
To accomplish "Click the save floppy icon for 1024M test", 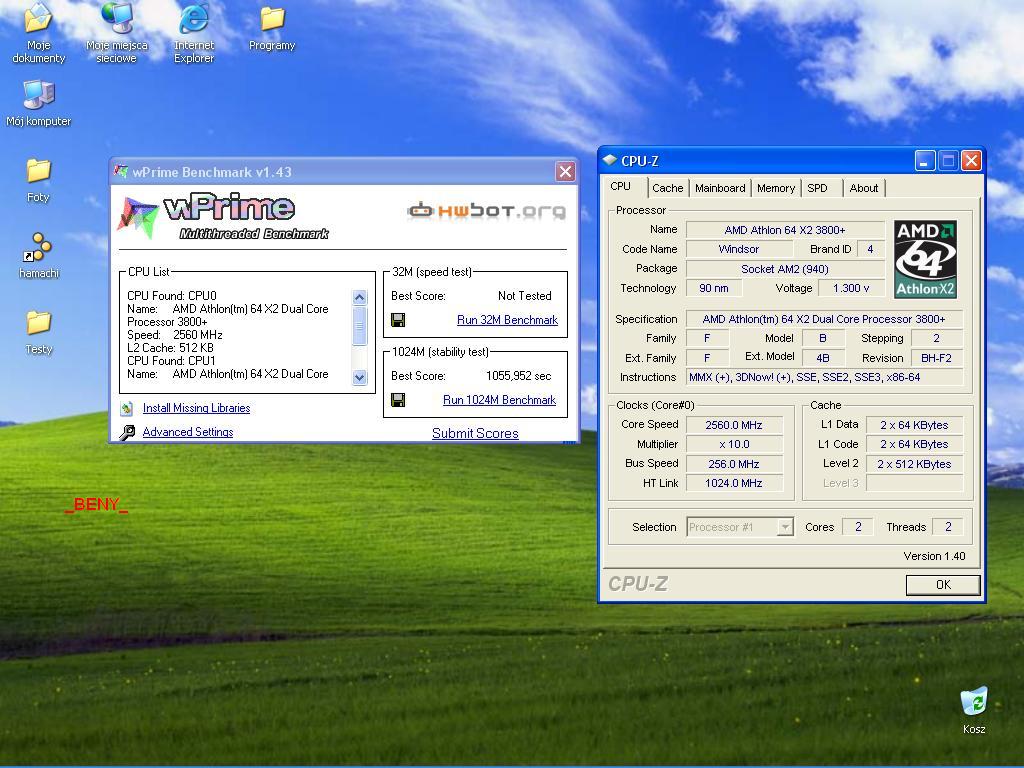I will point(398,400).
